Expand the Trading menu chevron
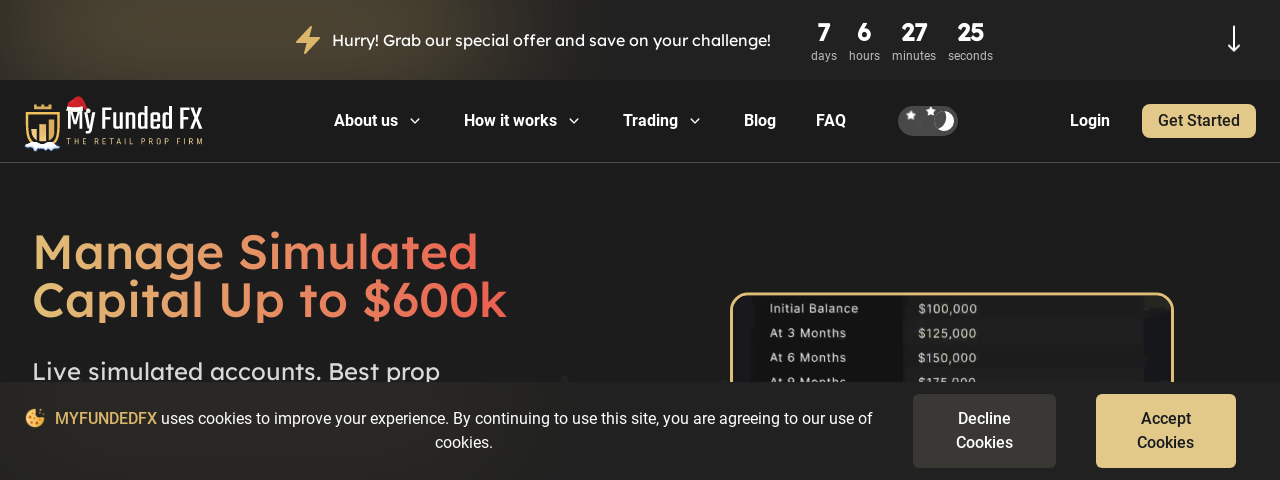 pos(695,121)
